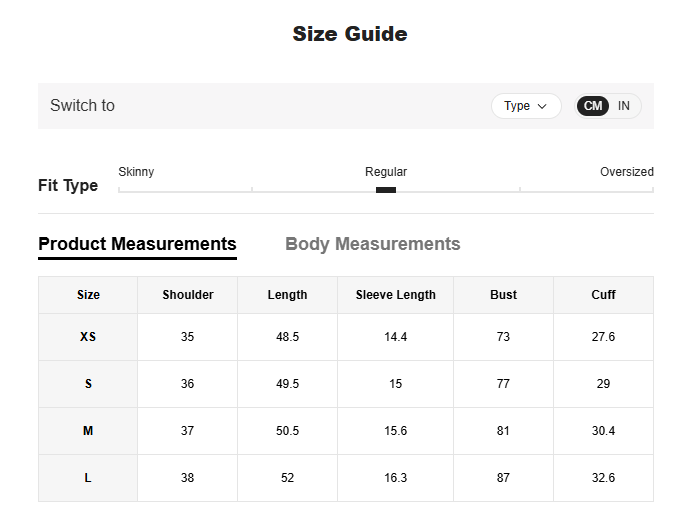Click the Length column header

(287, 295)
